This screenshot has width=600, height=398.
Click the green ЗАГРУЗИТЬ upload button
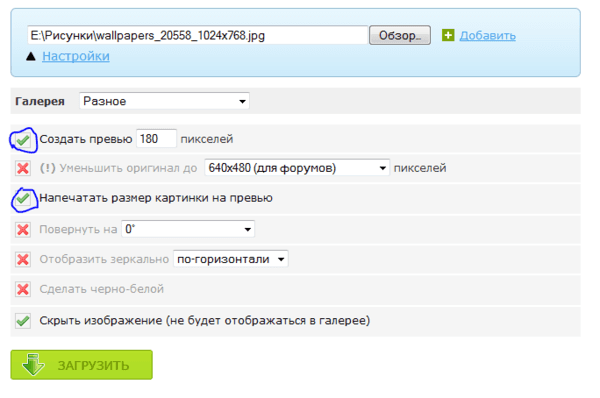click(82, 365)
